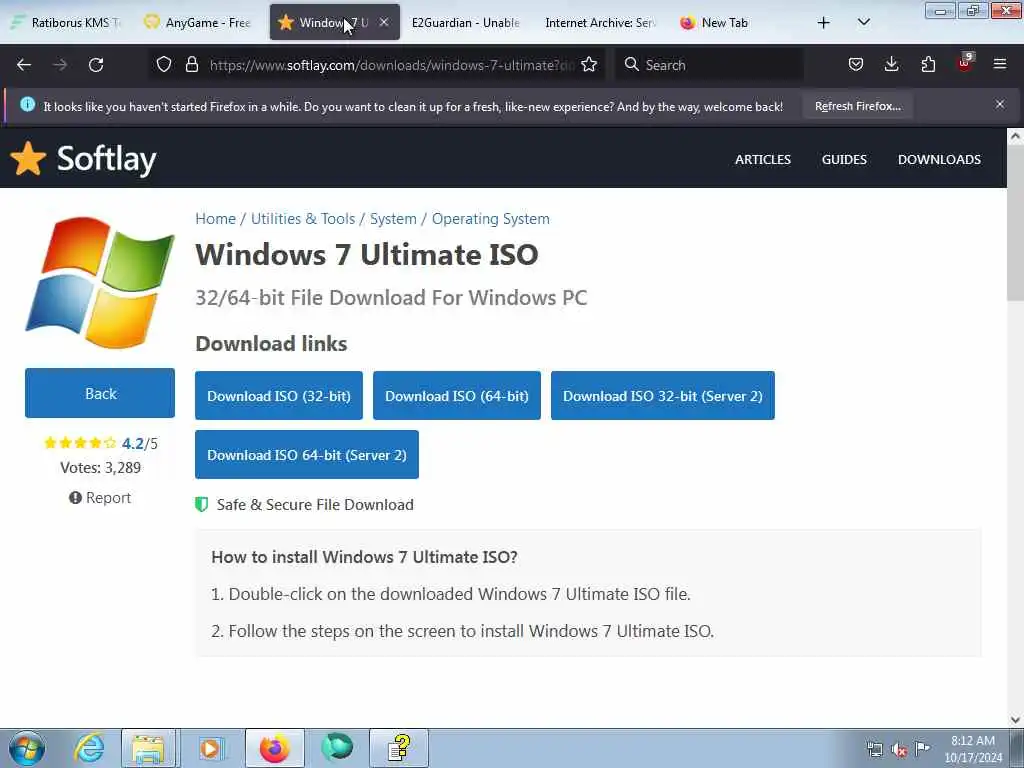This screenshot has height=768, width=1024.
Task: Open the green globe taskbar app
Action: tap(337, 748)
